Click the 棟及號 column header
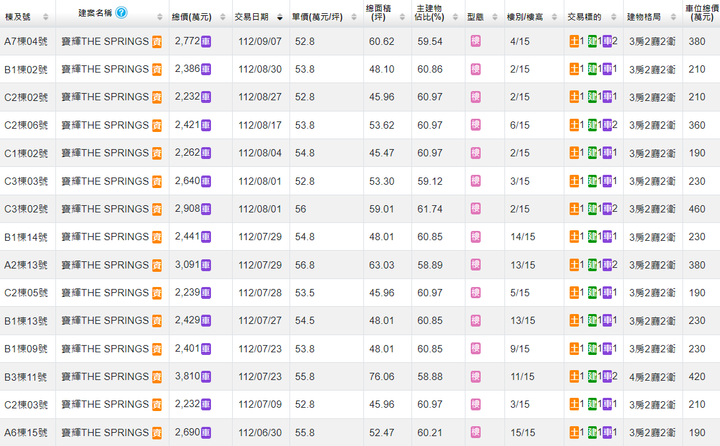The width and height of the screenshot is (720, 446). pyautogui.click(x=17, y=17)
